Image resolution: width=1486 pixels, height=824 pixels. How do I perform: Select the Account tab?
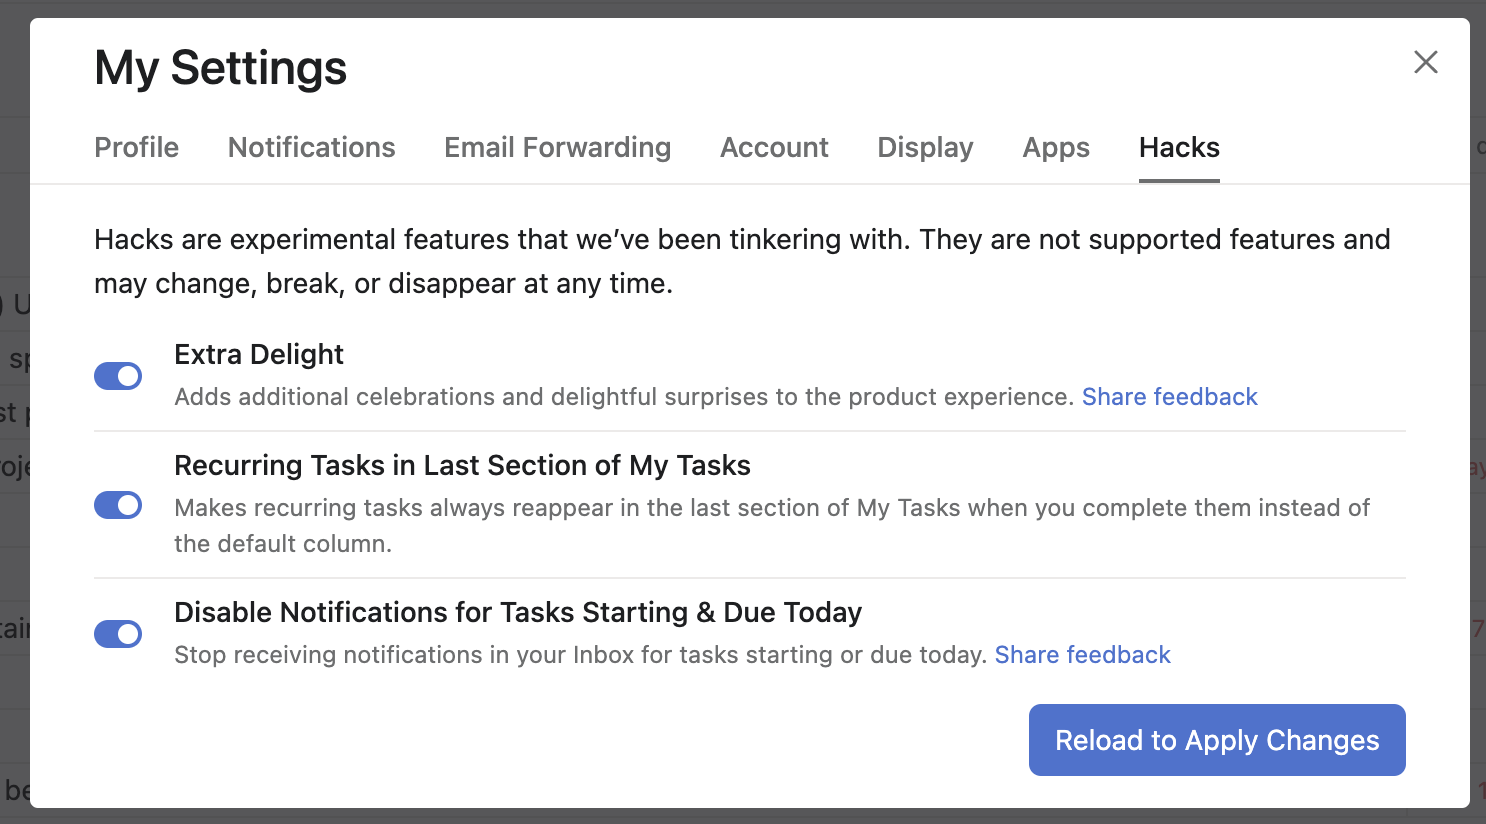point(774,148)
